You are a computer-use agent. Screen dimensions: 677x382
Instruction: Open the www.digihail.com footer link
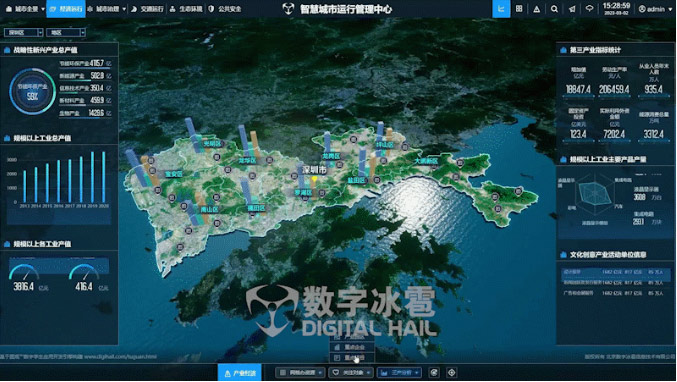(x=120, y=357)
